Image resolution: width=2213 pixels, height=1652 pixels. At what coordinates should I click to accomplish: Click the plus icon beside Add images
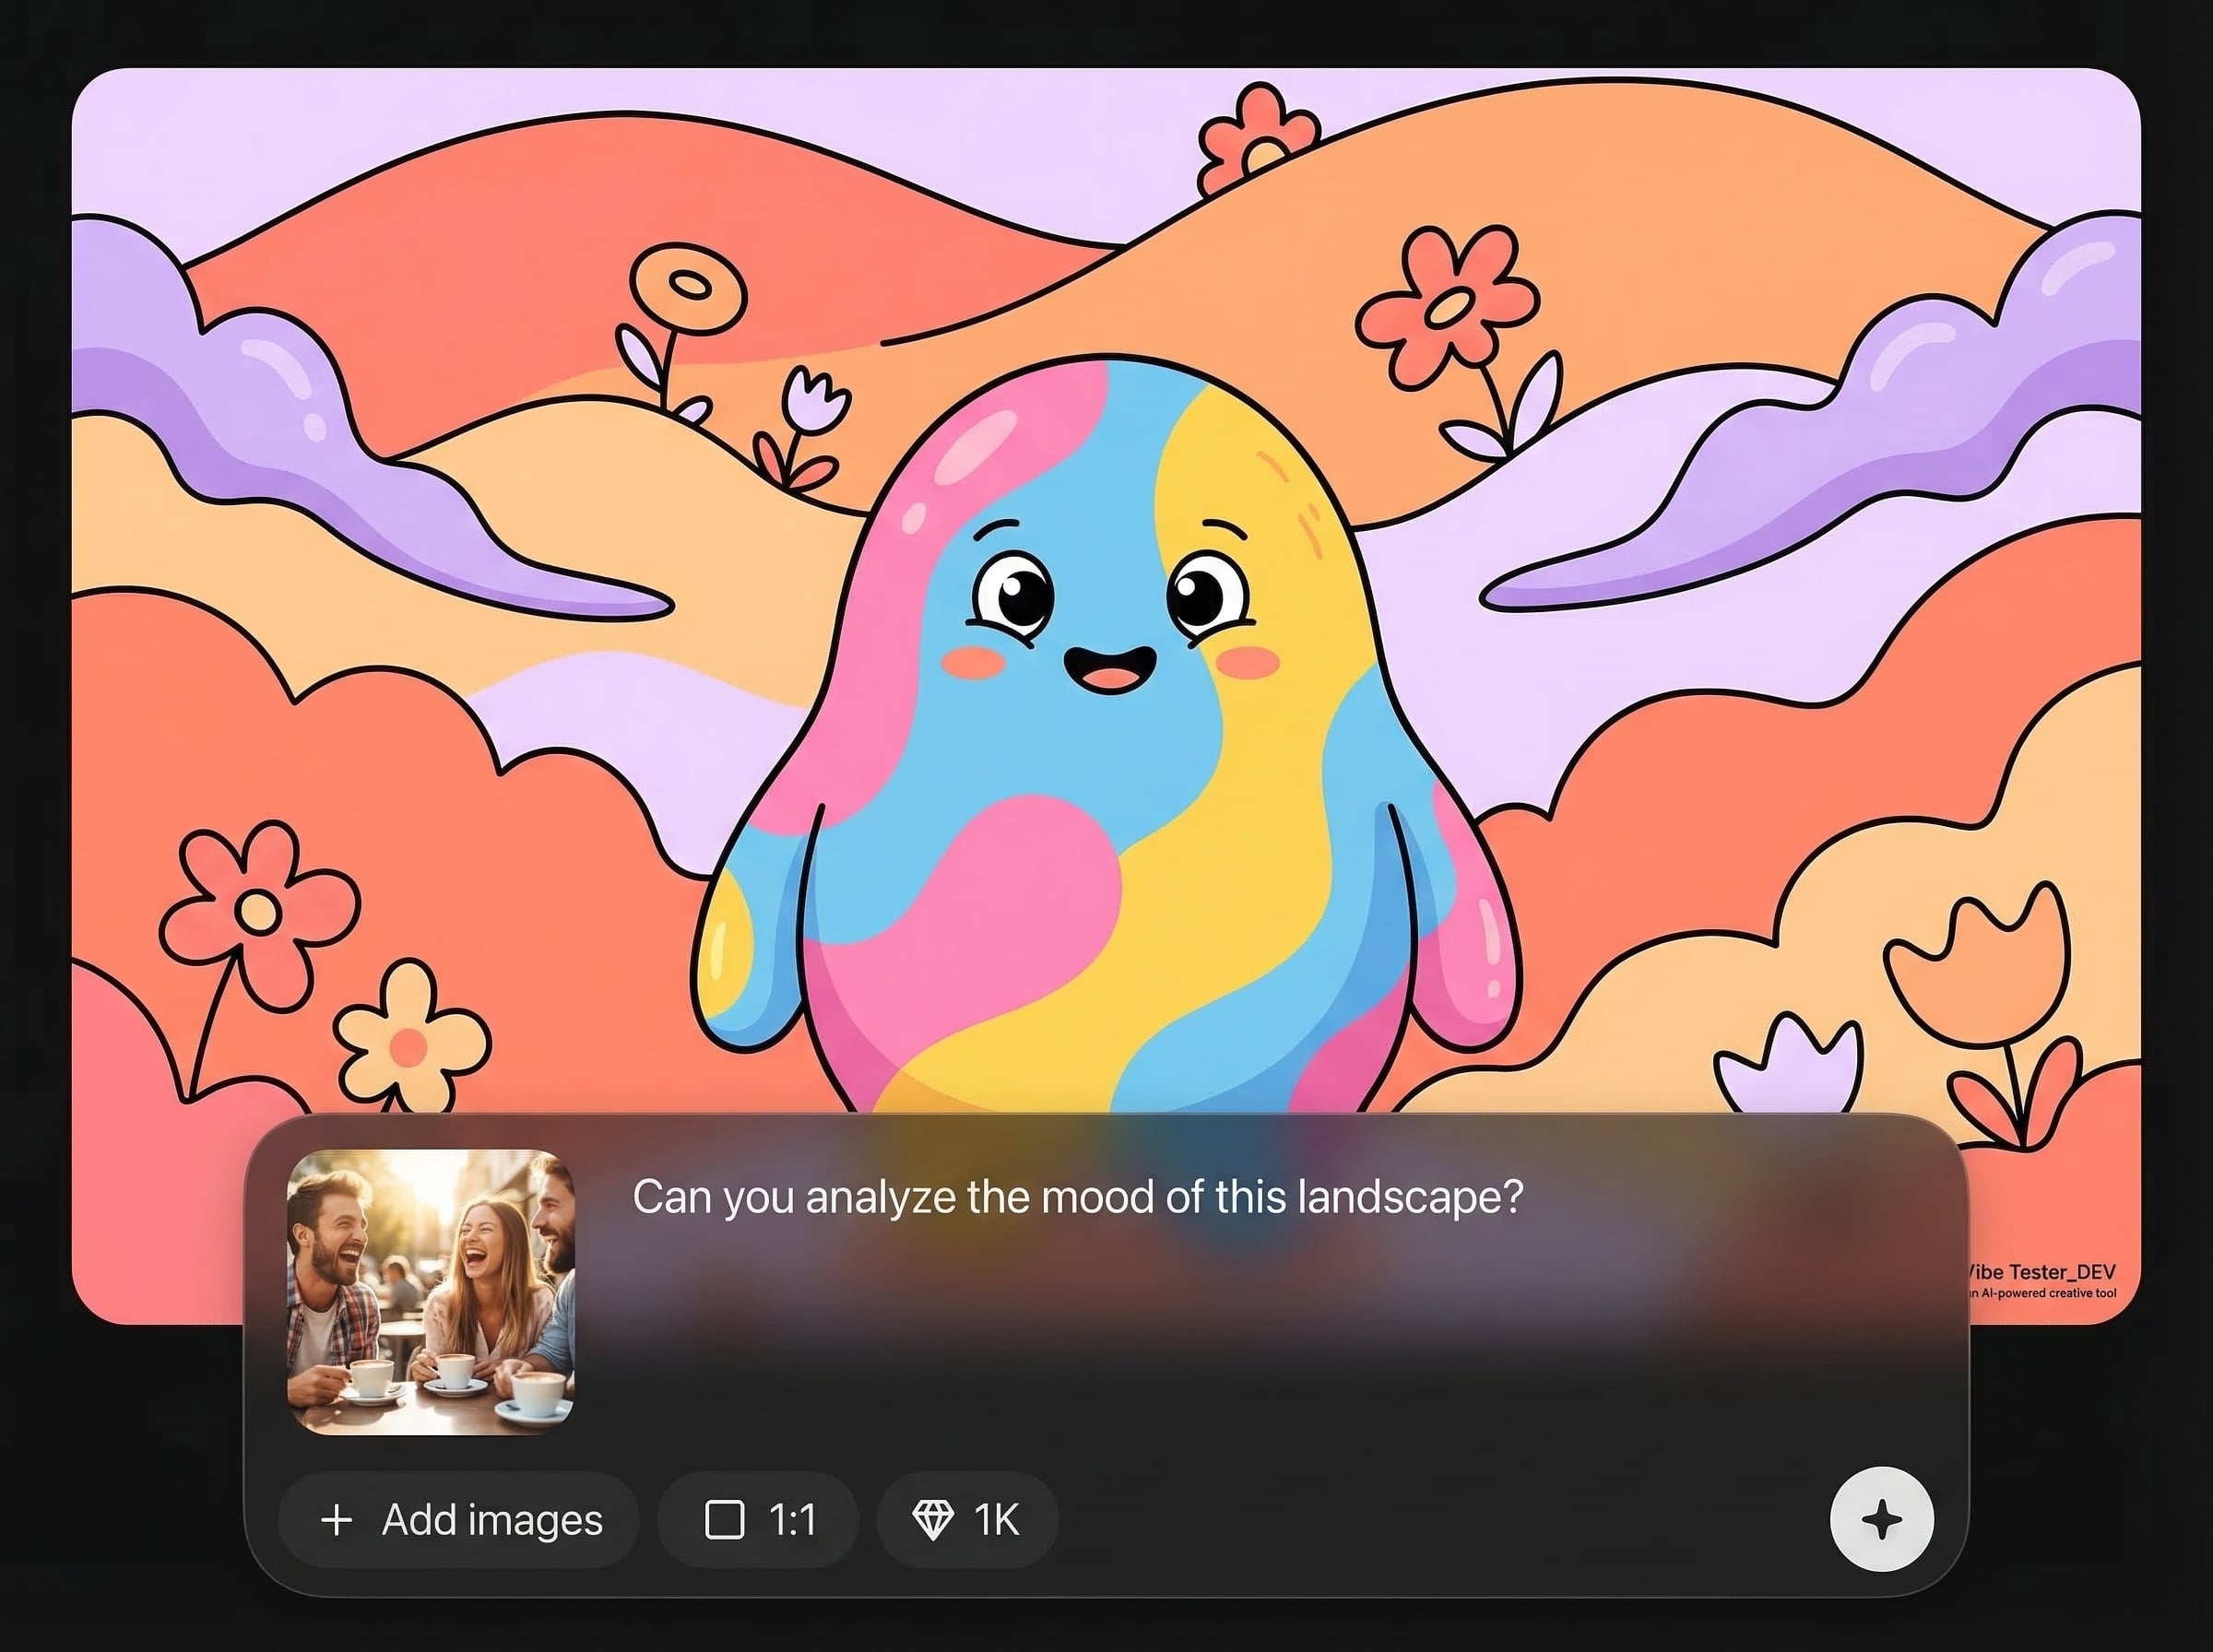click(337, 1520)
